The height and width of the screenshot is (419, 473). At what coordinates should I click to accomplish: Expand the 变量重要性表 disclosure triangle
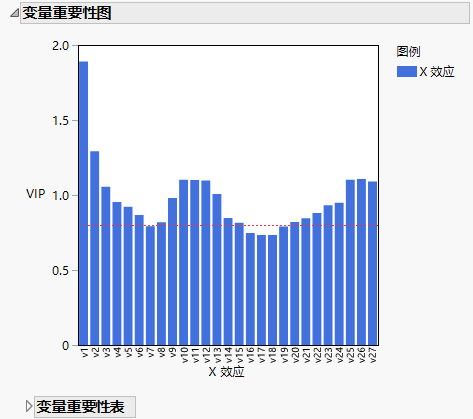point(29,406)
